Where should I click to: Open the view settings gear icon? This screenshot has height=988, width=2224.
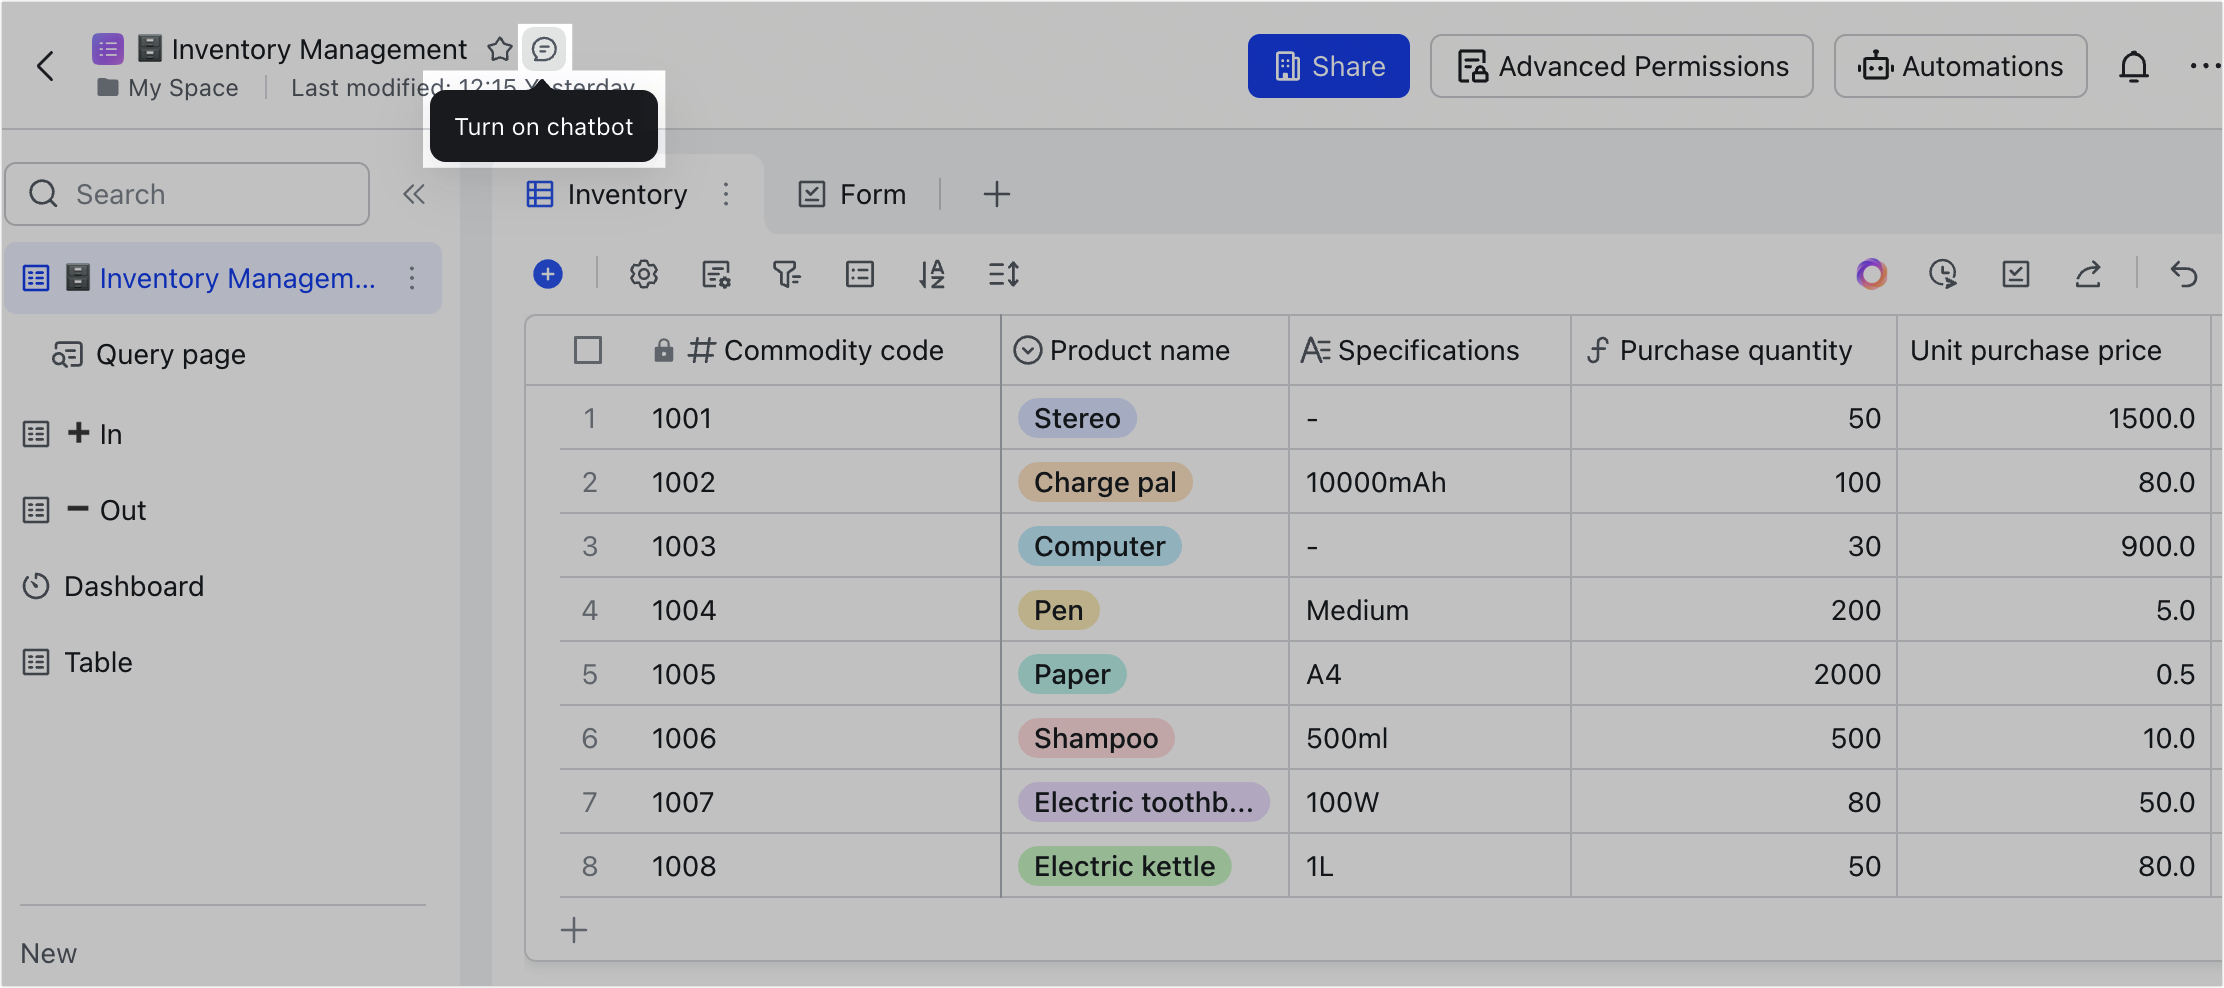[644, 274]
